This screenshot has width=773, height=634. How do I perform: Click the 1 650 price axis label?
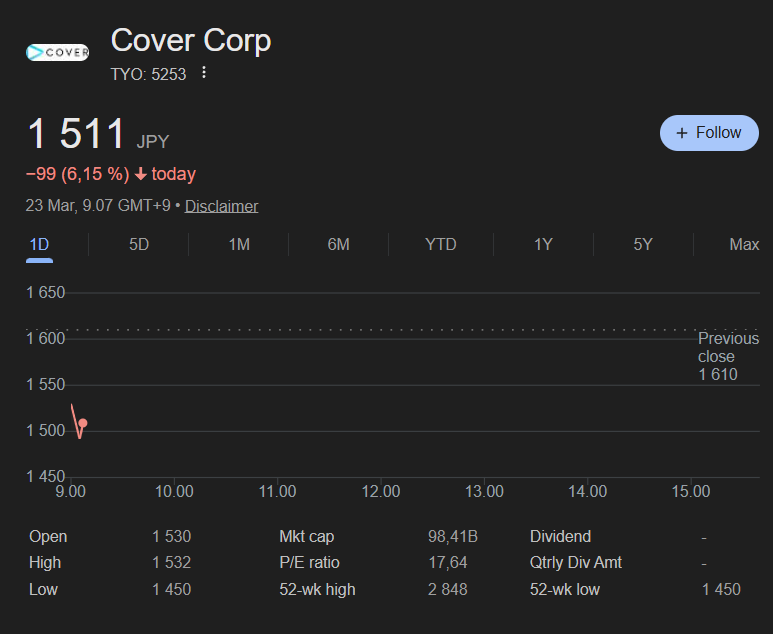tap(45, 293)
